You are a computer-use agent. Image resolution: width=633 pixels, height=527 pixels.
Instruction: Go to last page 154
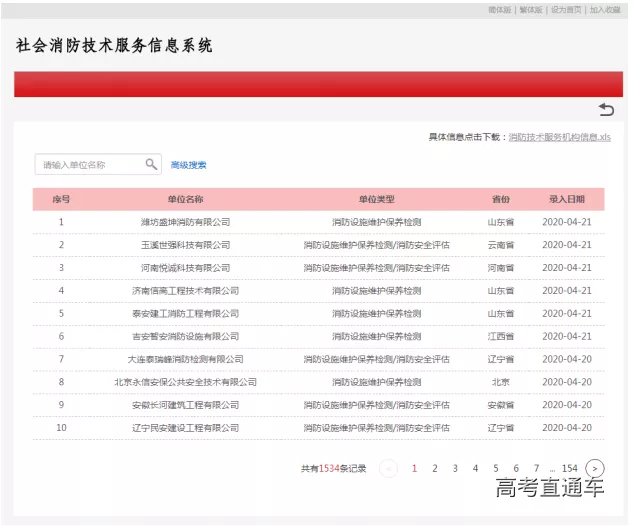(569, 468)
